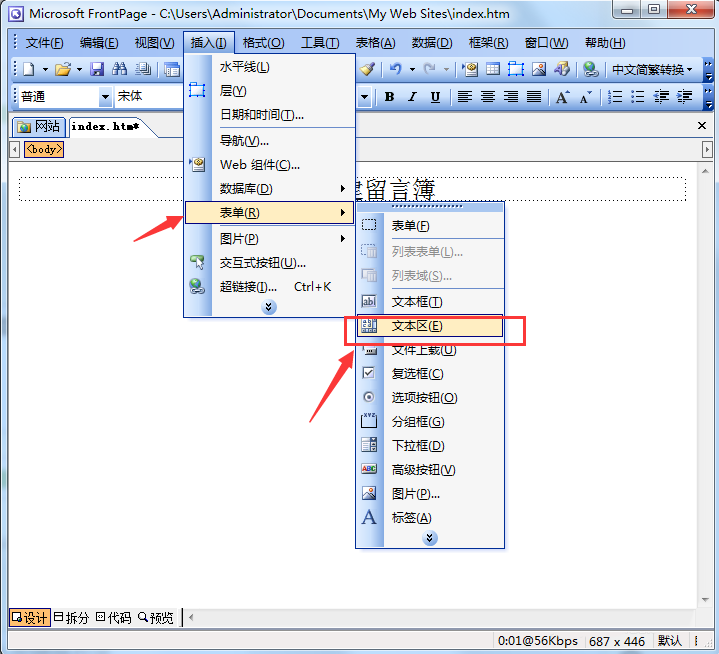Switch to 代码 view

coord(114,617)
